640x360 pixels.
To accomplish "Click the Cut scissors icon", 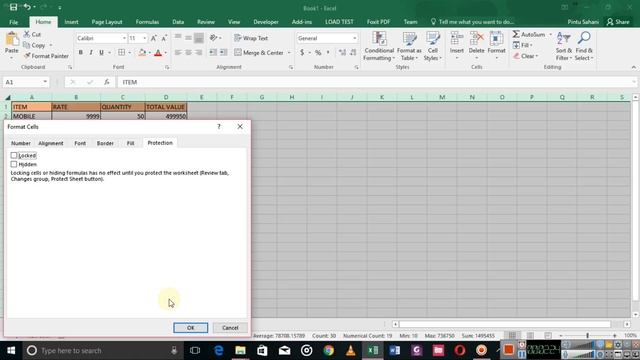I will pyautogui.click(x=27, y=34).
